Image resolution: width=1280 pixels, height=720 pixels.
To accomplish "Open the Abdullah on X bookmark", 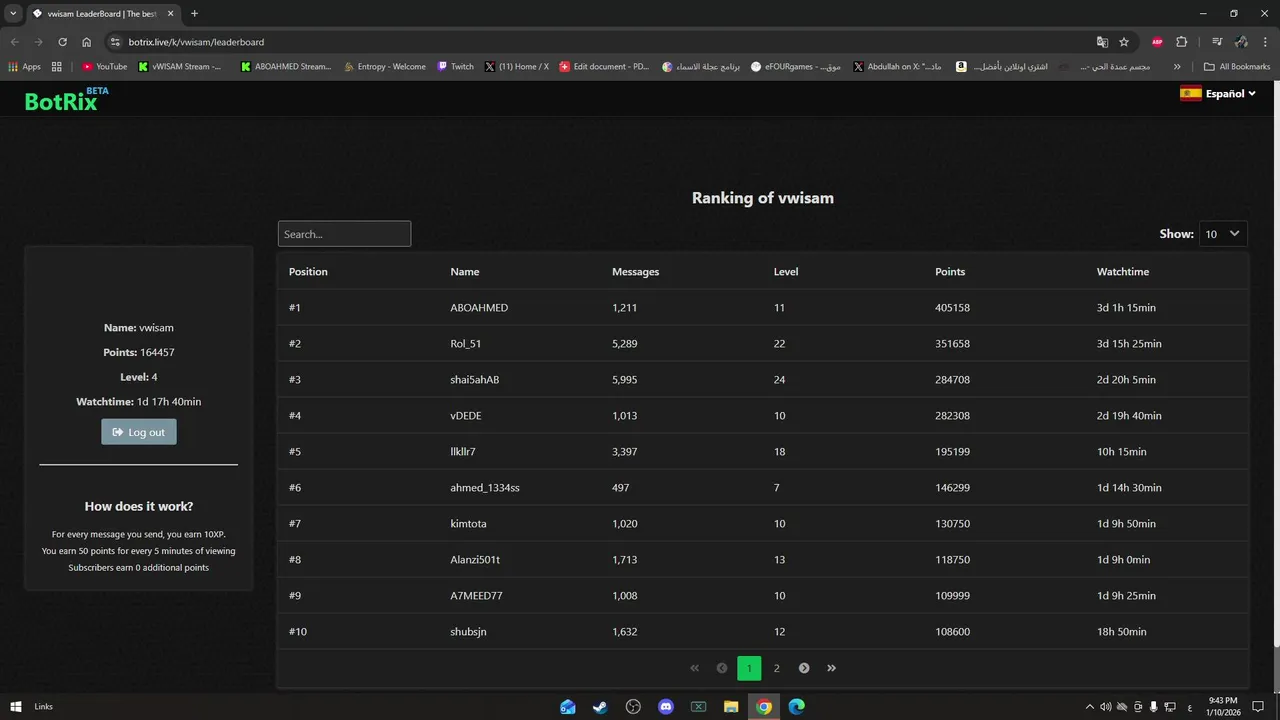I will tap(897, 67).
